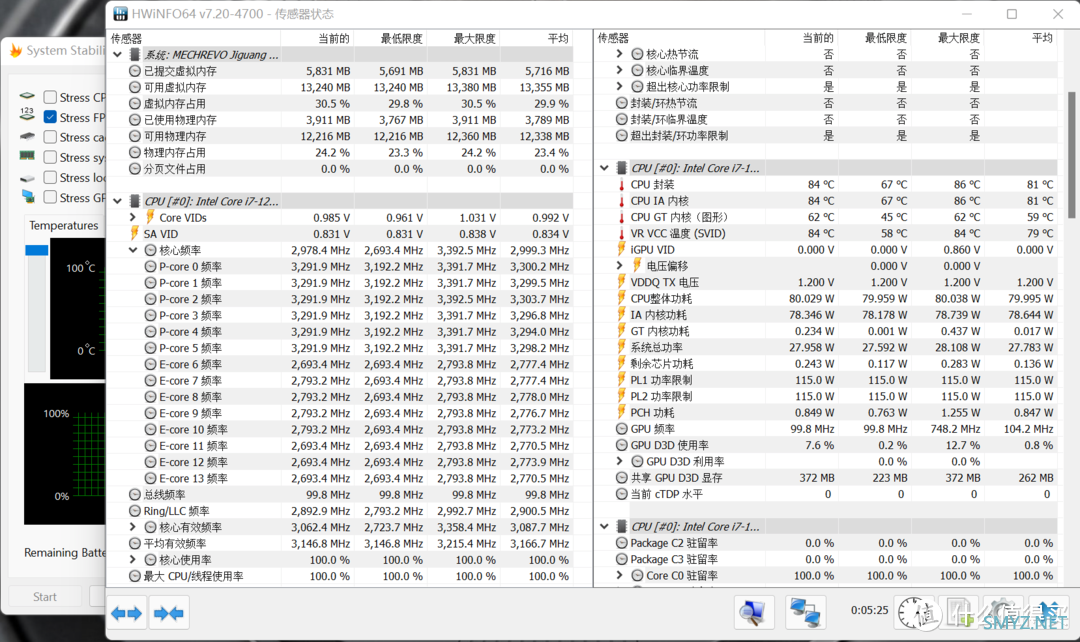Click the thermometer icon beside CPU IA 内核

point(621,201)
